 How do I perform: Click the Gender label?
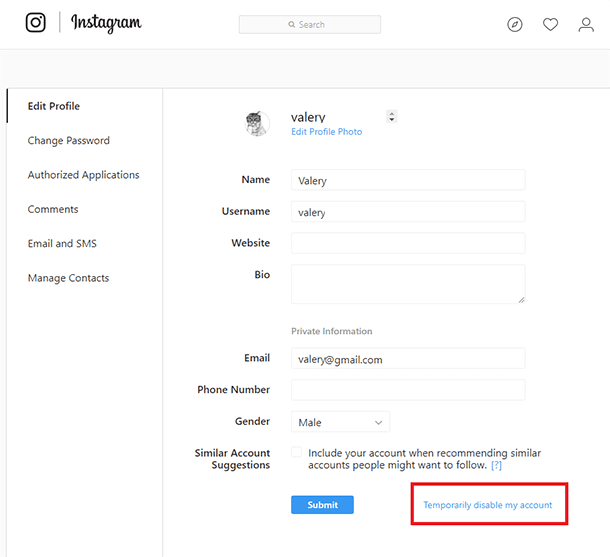[x=252, y=421]
